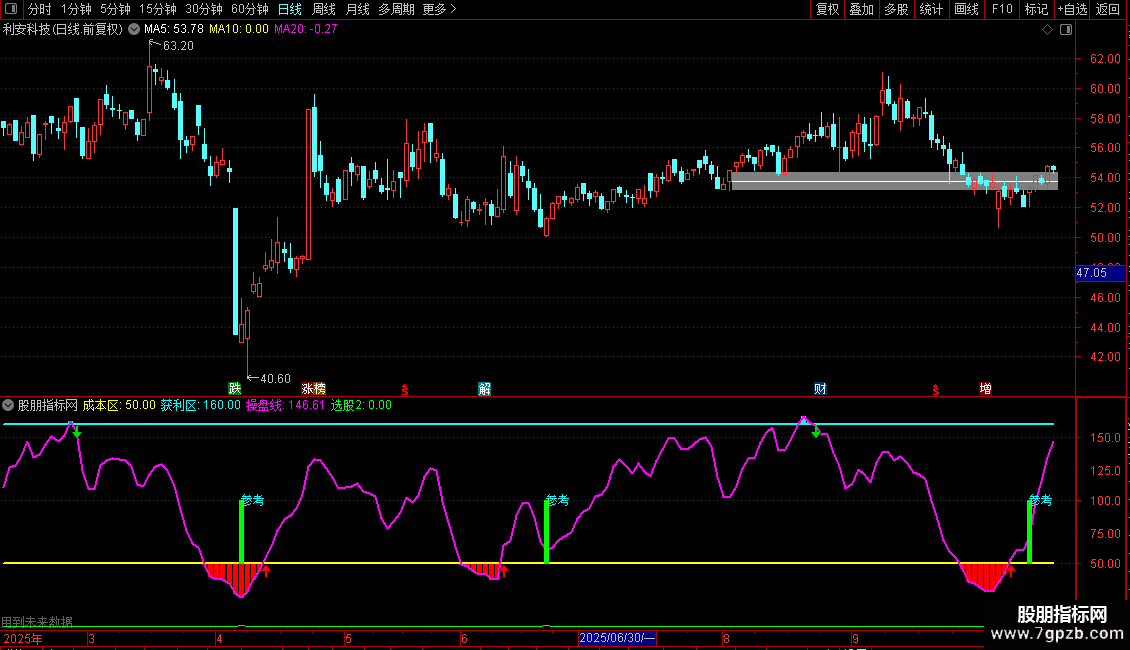The image size is (1130, 650).
Task: Select the 15分钟 period tab
Action: click(158, 9)
